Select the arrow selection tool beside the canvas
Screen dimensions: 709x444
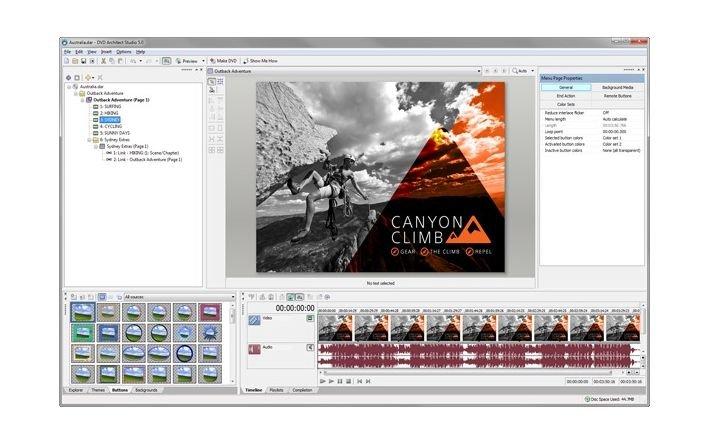[212, 82]
